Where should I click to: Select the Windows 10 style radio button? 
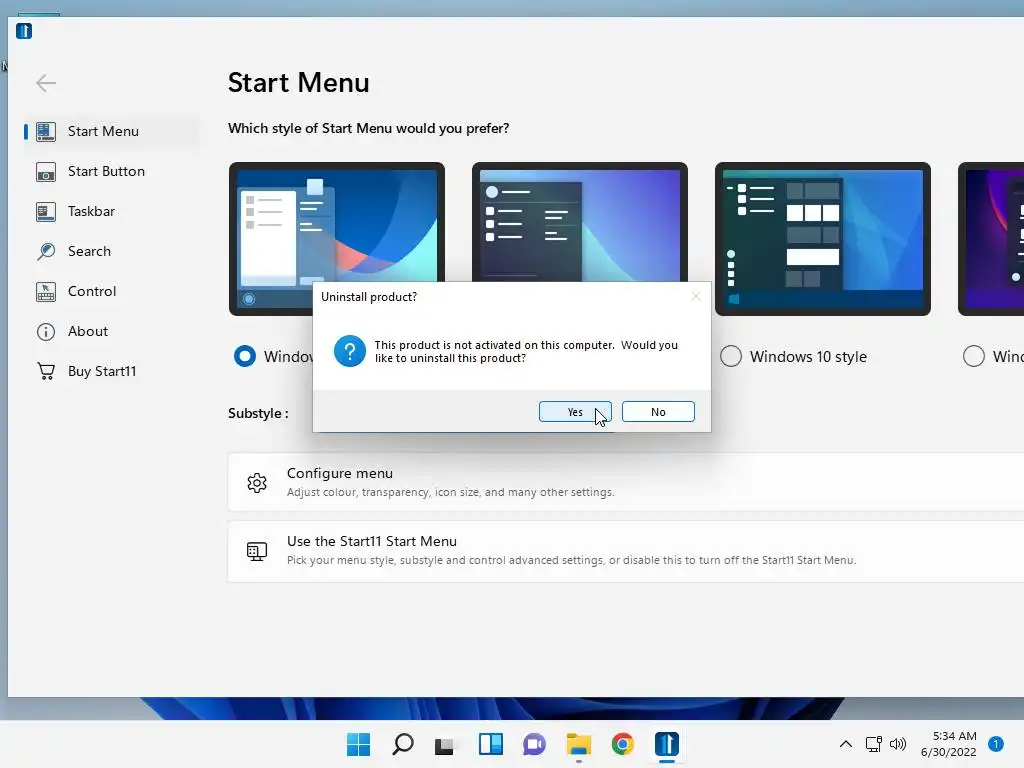[731, 356]
